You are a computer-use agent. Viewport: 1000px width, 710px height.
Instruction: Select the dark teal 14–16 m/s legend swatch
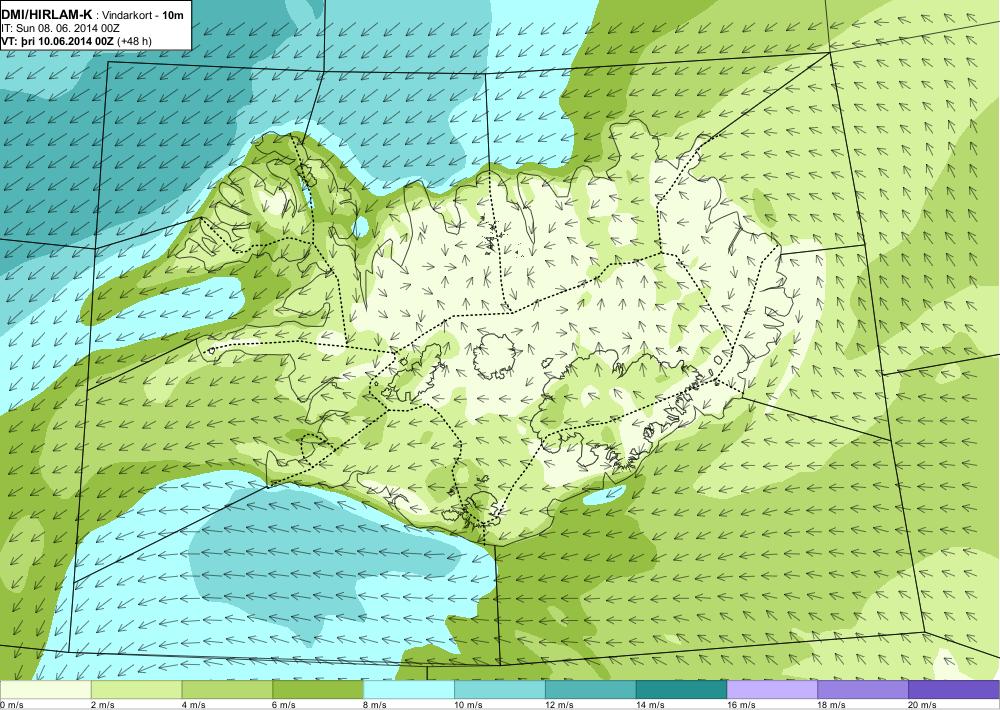[x=681, y=690]
